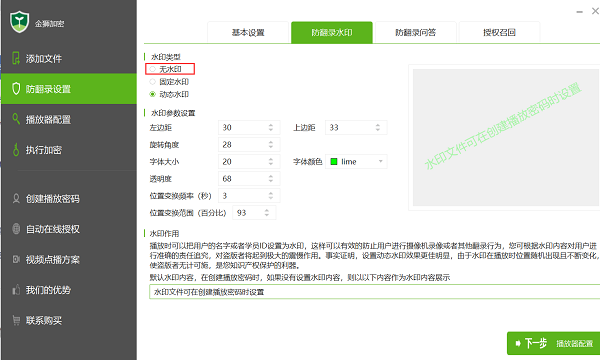600x360 pixels.
Task: Click the person icon beside 创建播放密码
Action: click(16, 199)
